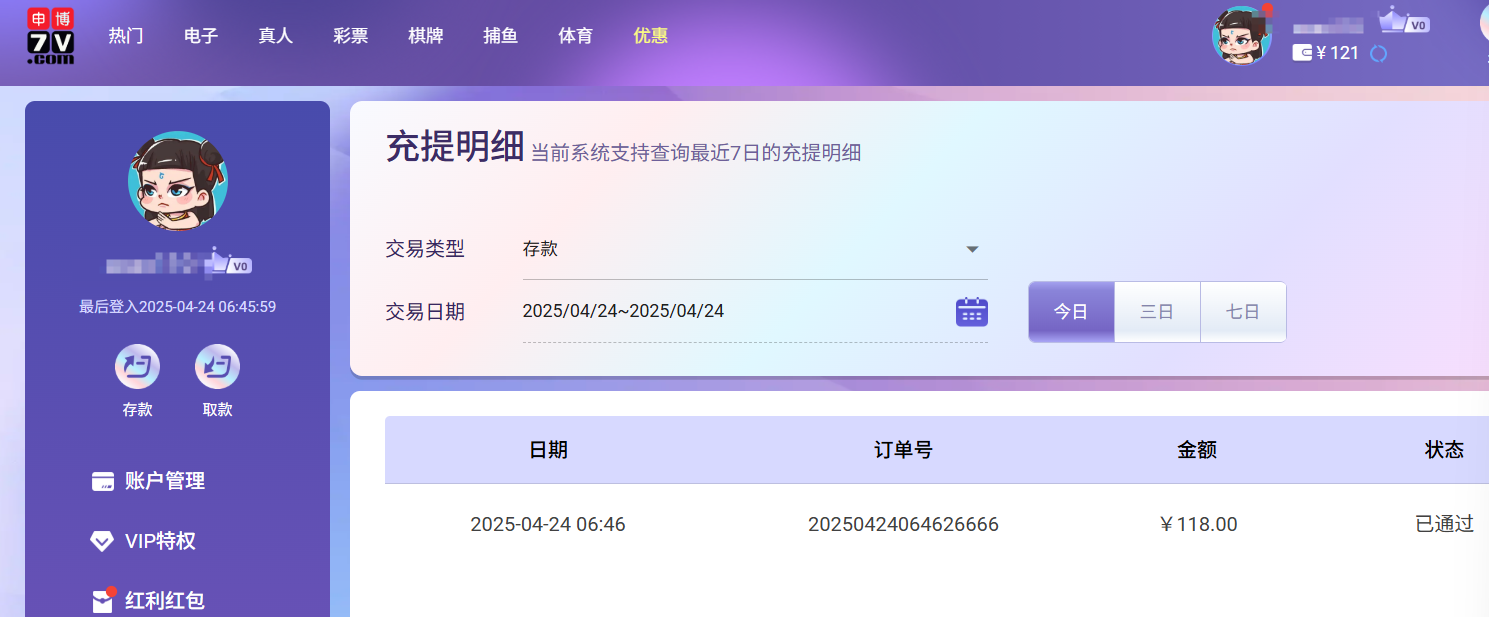Go to 优惠 promotions page
The width and height of the screenshot is (1489, 617).
[650, 36]
